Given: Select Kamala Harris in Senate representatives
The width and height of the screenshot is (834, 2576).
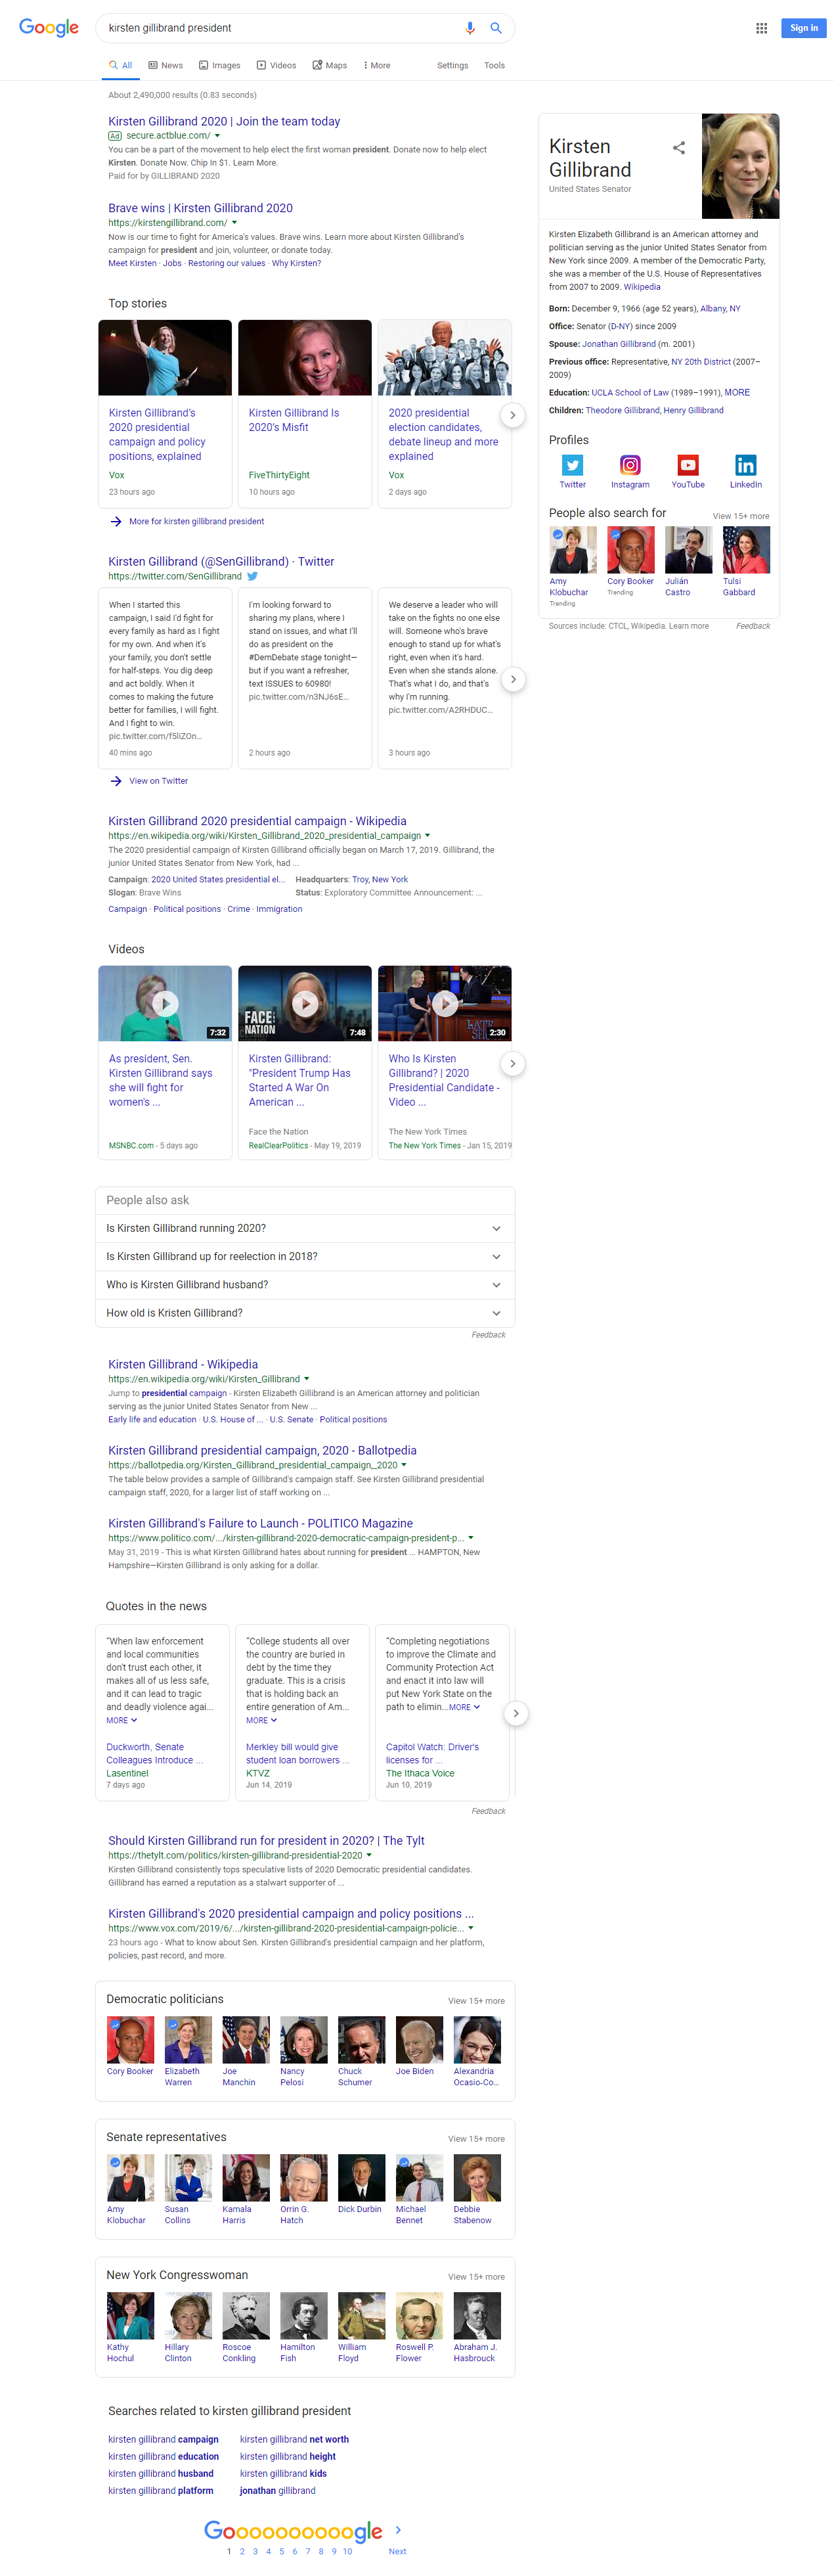Looking at the screenshot, I should (x=246, y=2178).
